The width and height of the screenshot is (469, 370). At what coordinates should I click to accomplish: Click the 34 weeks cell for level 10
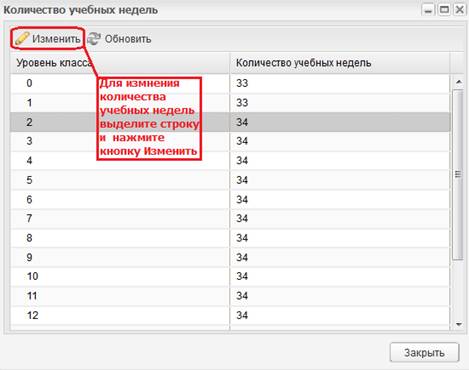point(340,277)
